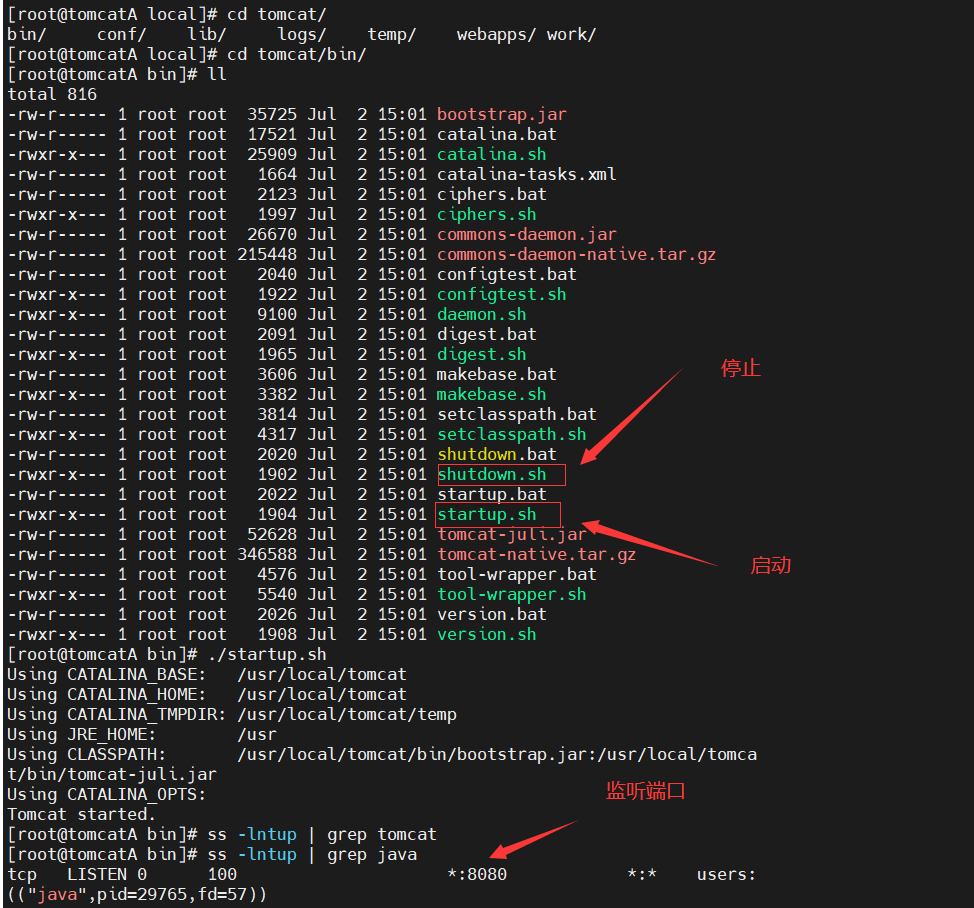Select the "JRE_HOME:" label
Image resolution: width=974 pixels, height=908 pixels.
[112, 734]
